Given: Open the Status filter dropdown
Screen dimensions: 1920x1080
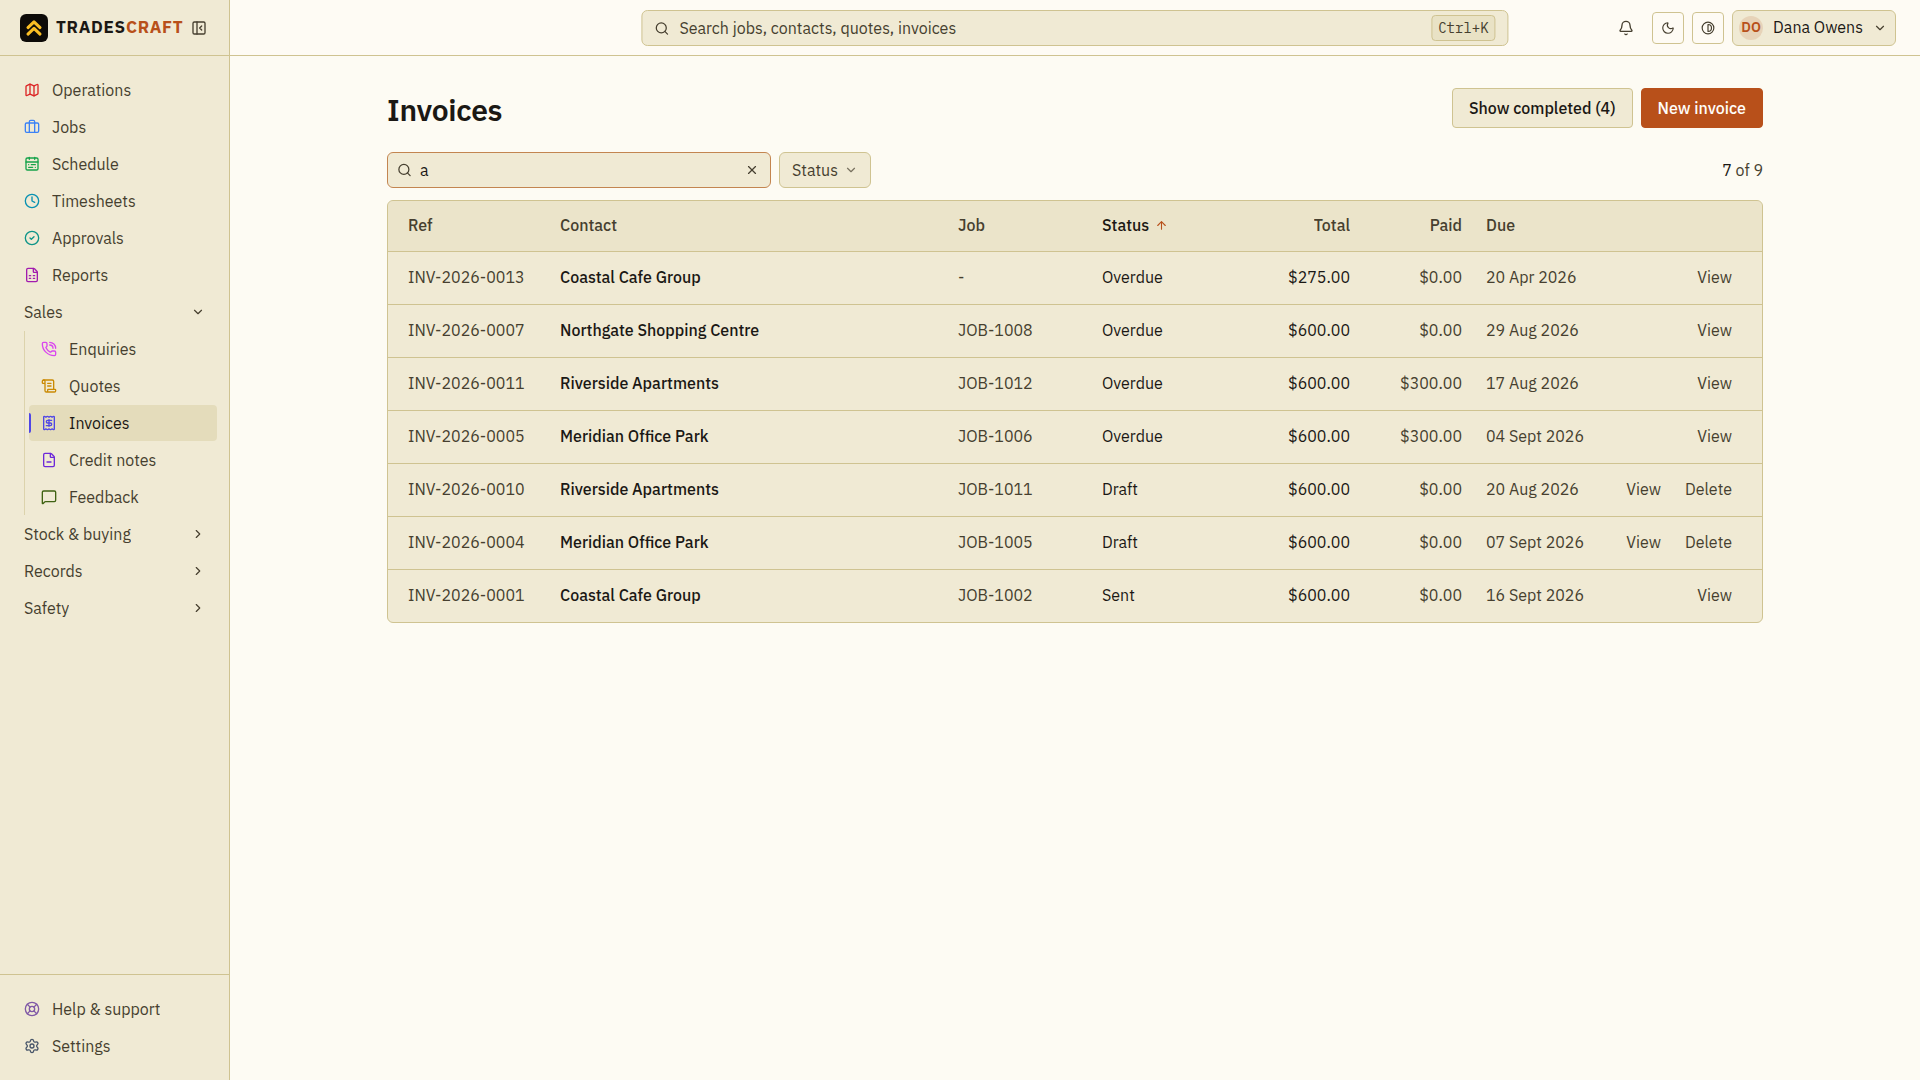Looking at the screenshot, I should (824, 170).
